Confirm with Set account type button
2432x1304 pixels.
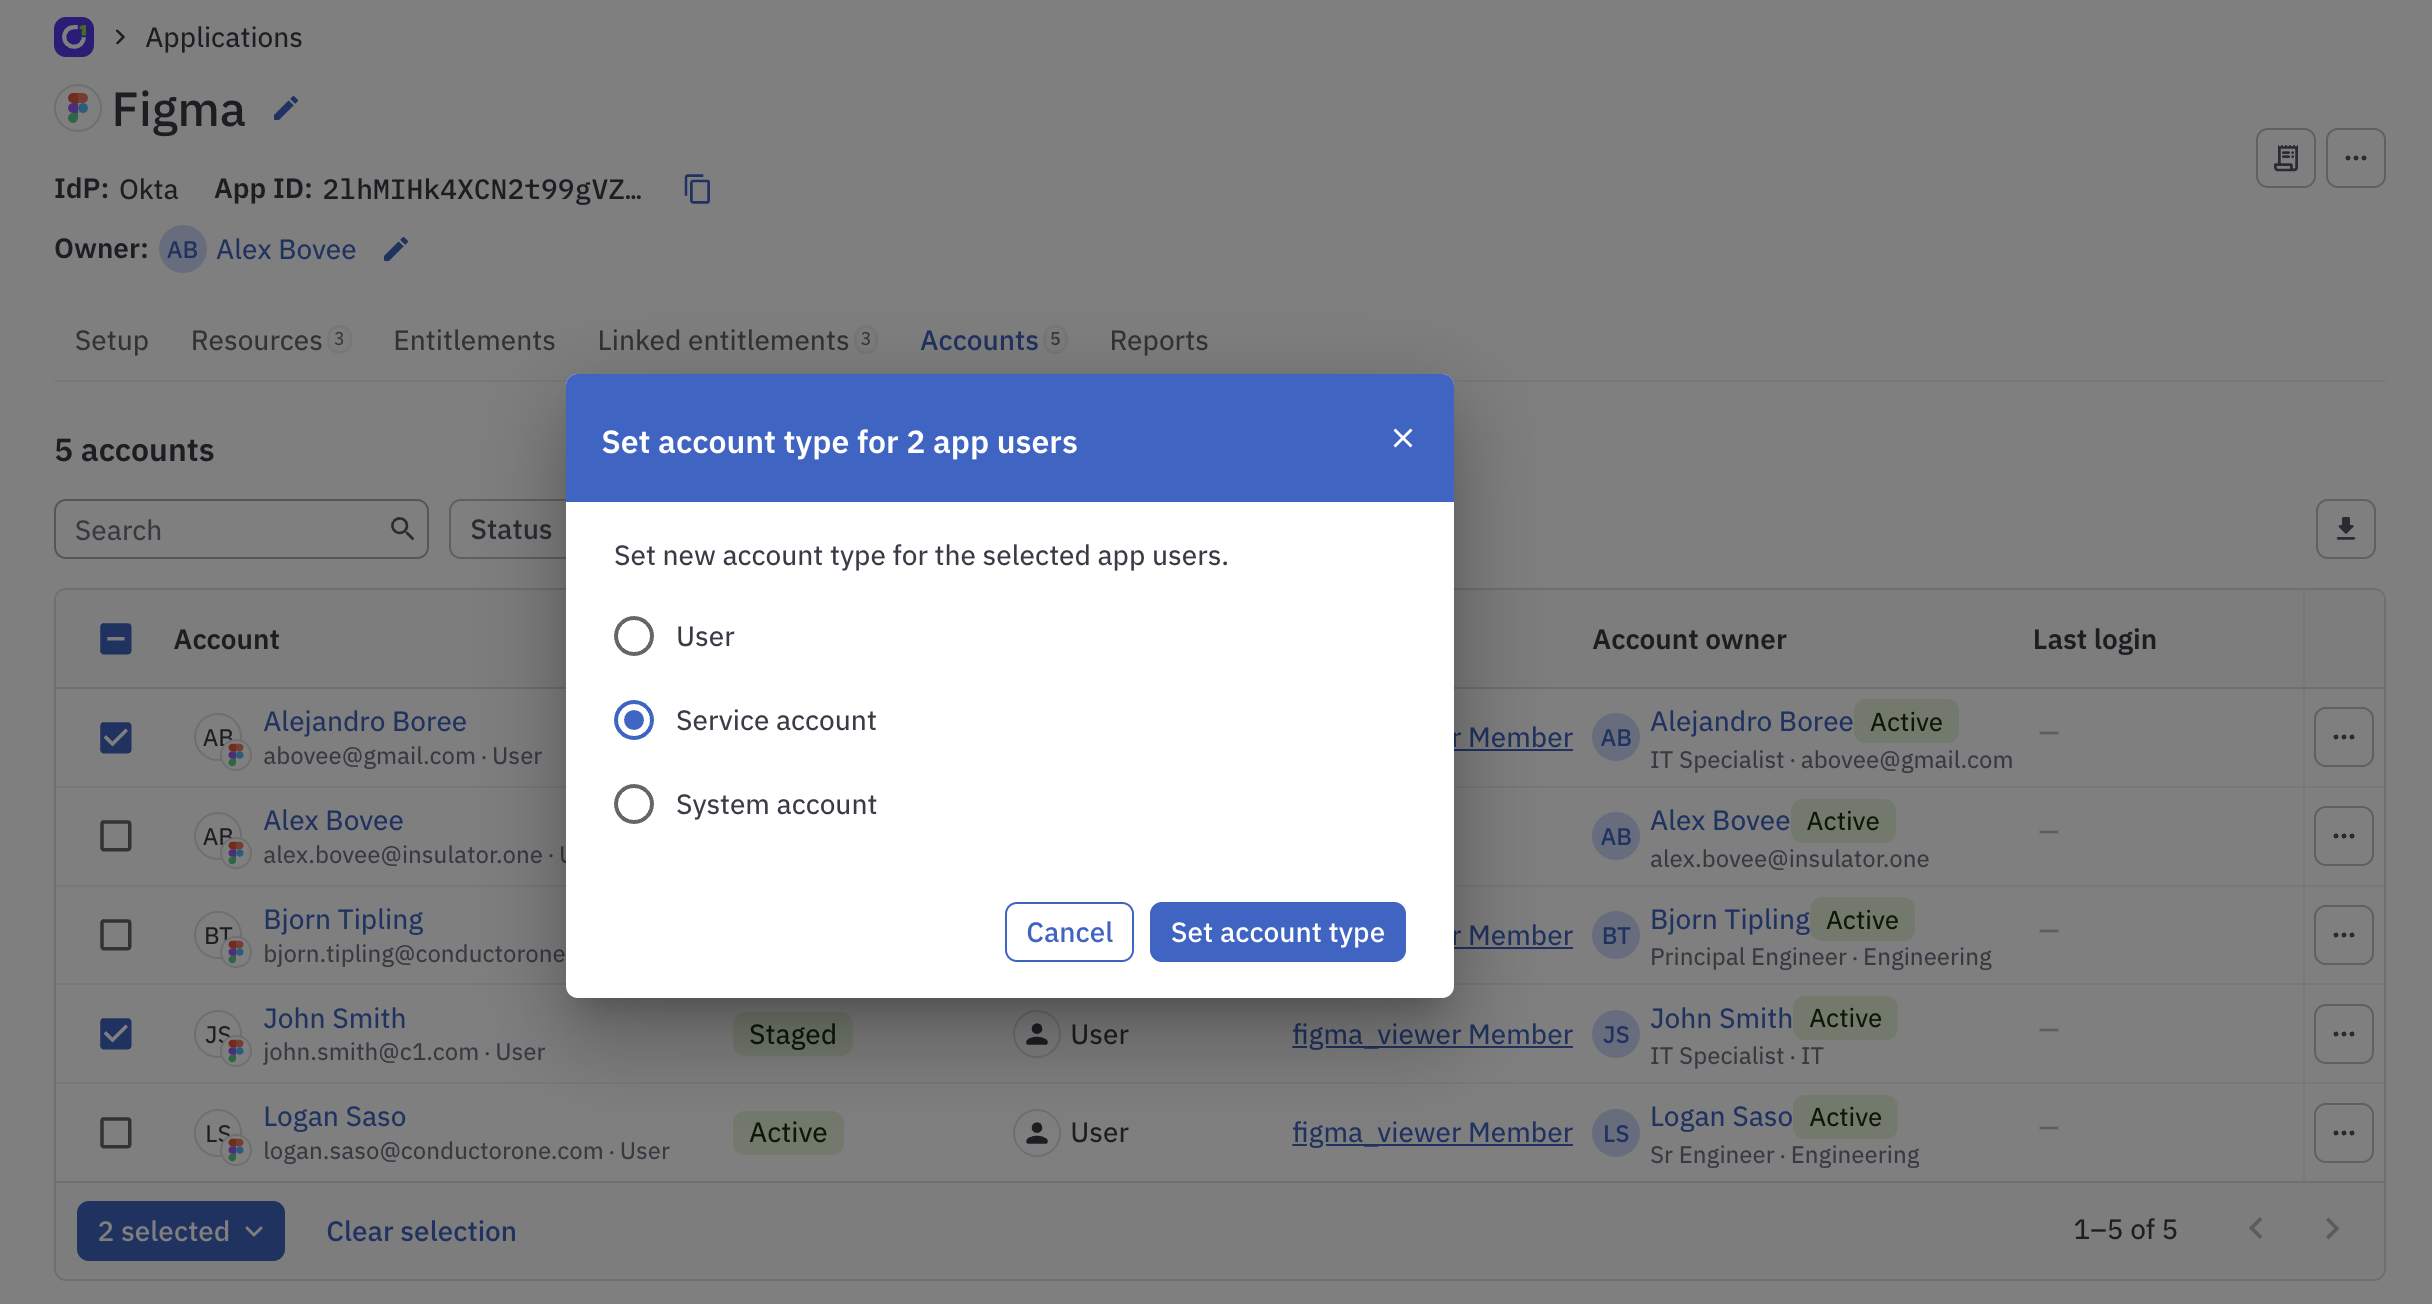[1277, 931]
